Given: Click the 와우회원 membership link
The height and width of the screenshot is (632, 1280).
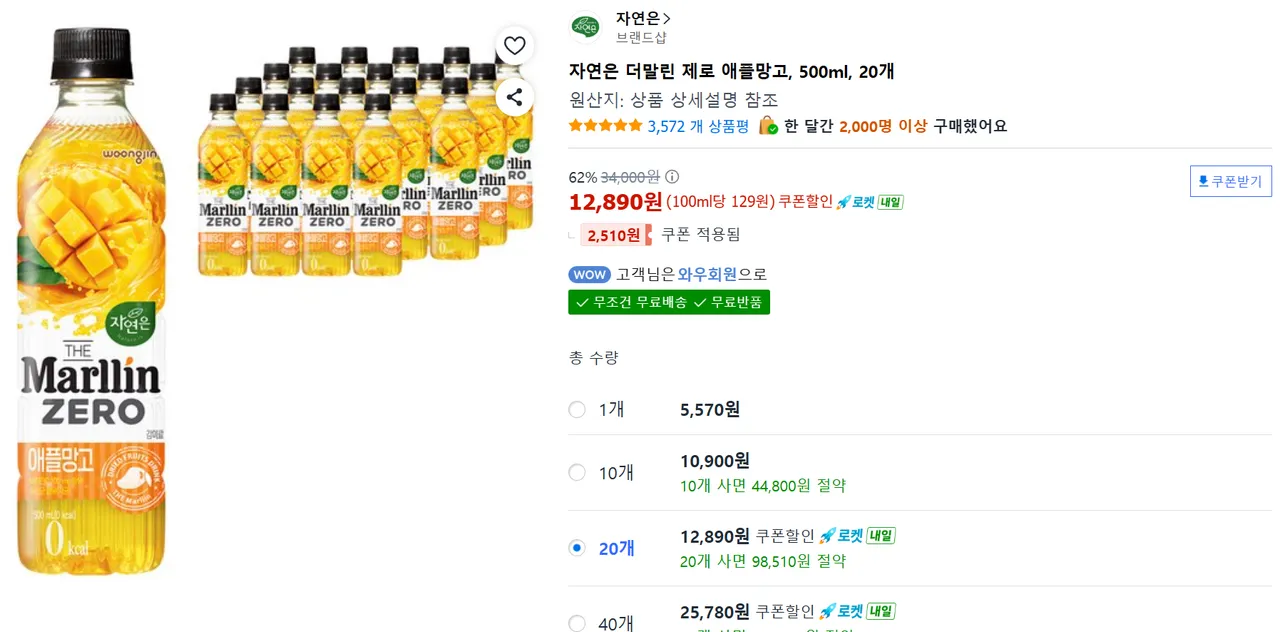Looking at the screenshot, I should pyautogui.click(x=707, y=274).
